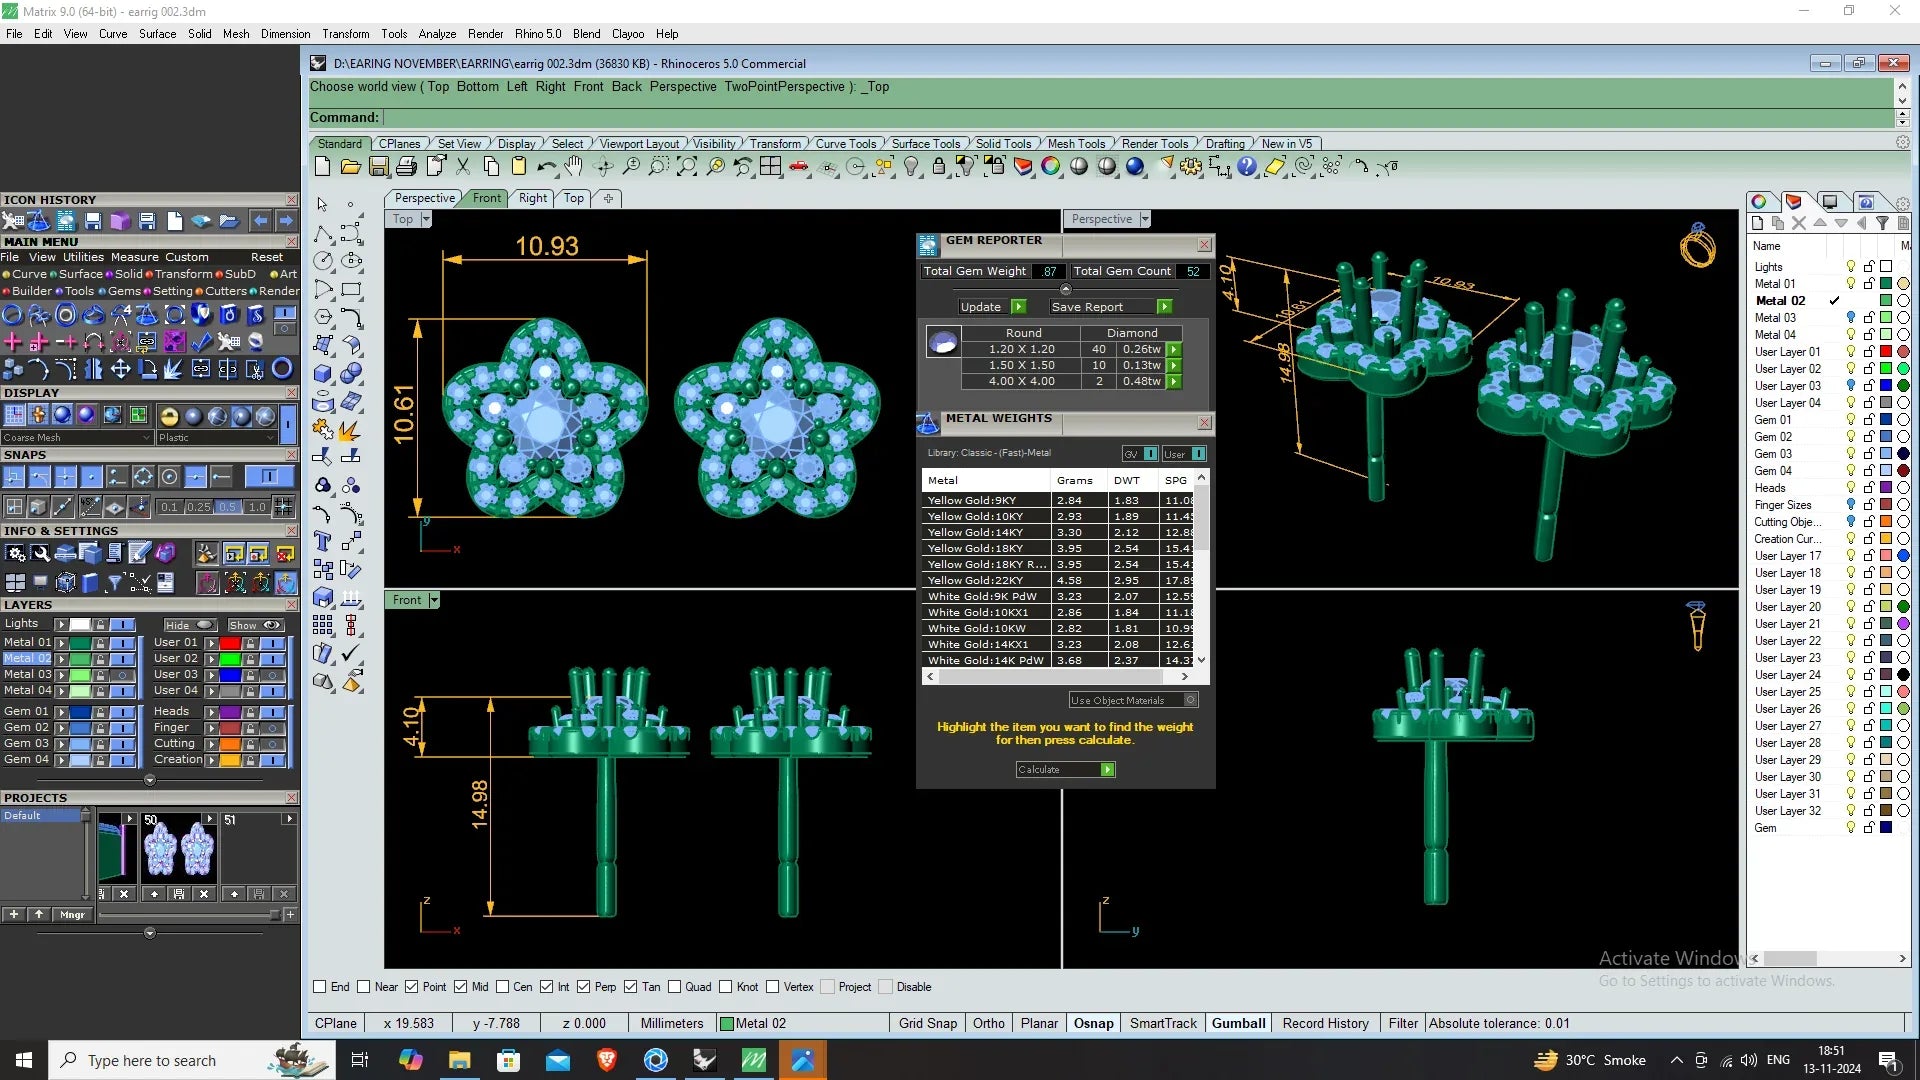1920x1080 pixels.
Task: Uncheck the Perp osnap checkbox
Action: point(584,987)
